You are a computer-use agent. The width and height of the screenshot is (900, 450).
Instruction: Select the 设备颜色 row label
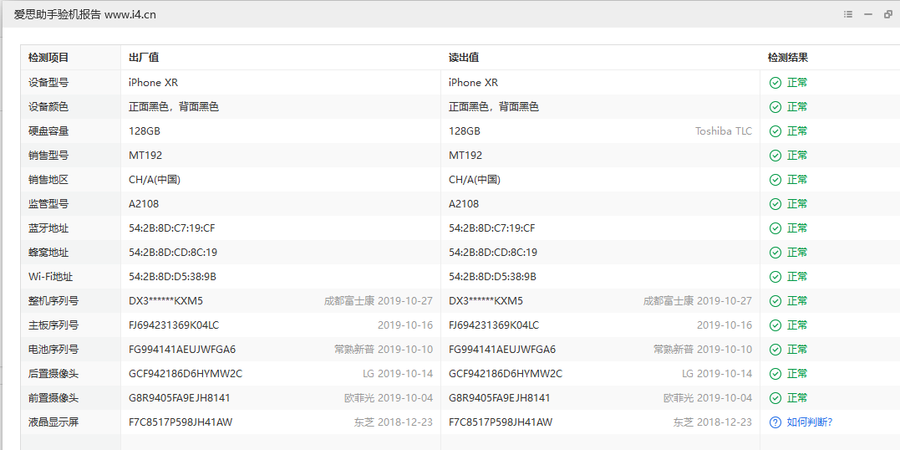[49, 107]
